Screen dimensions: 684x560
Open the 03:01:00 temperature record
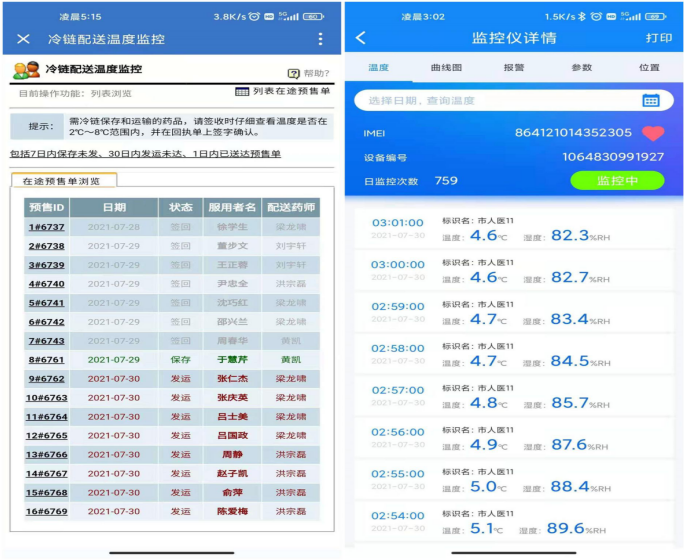pos(513,229)
